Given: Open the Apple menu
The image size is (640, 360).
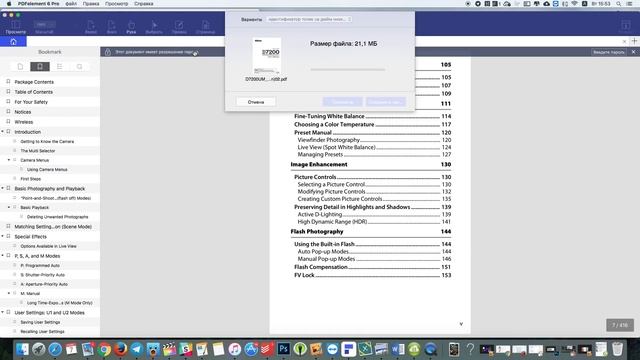Looking at the screenshot, I should [9, 4].
